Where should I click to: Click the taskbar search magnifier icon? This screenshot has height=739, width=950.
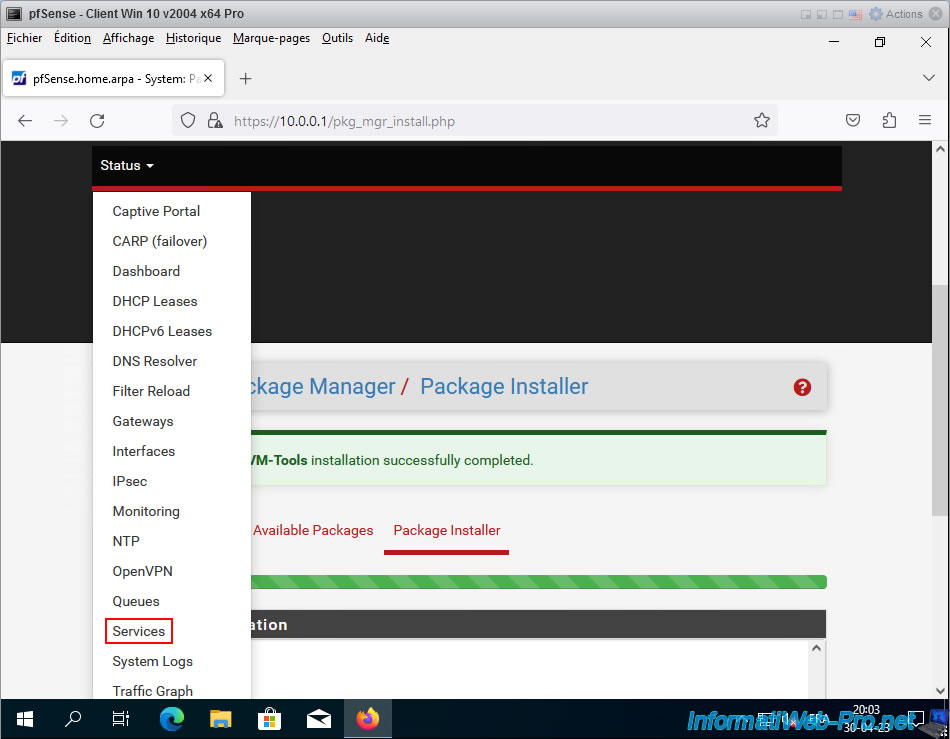coord(73,719)
